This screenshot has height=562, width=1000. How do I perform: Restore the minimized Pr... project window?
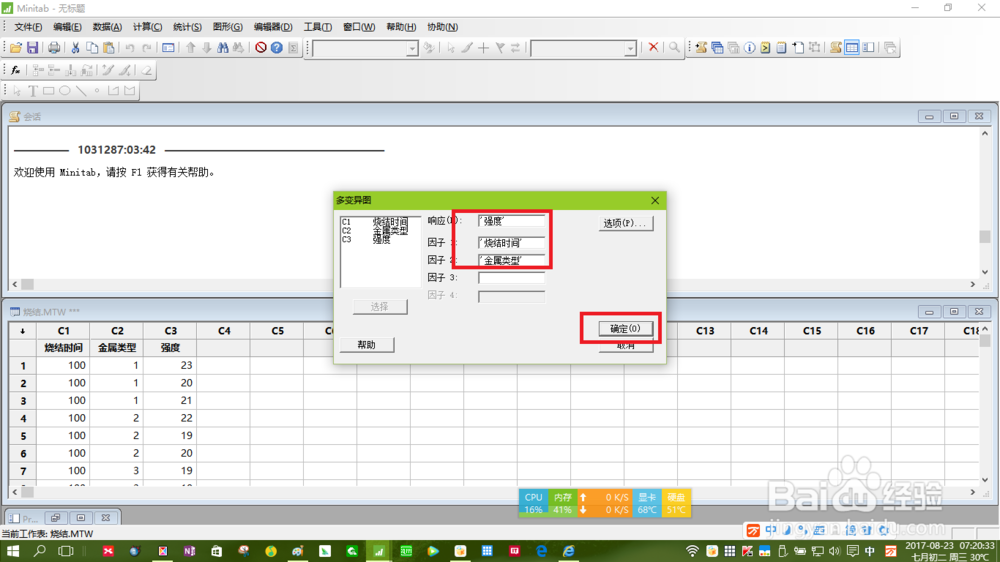point(55,518)
